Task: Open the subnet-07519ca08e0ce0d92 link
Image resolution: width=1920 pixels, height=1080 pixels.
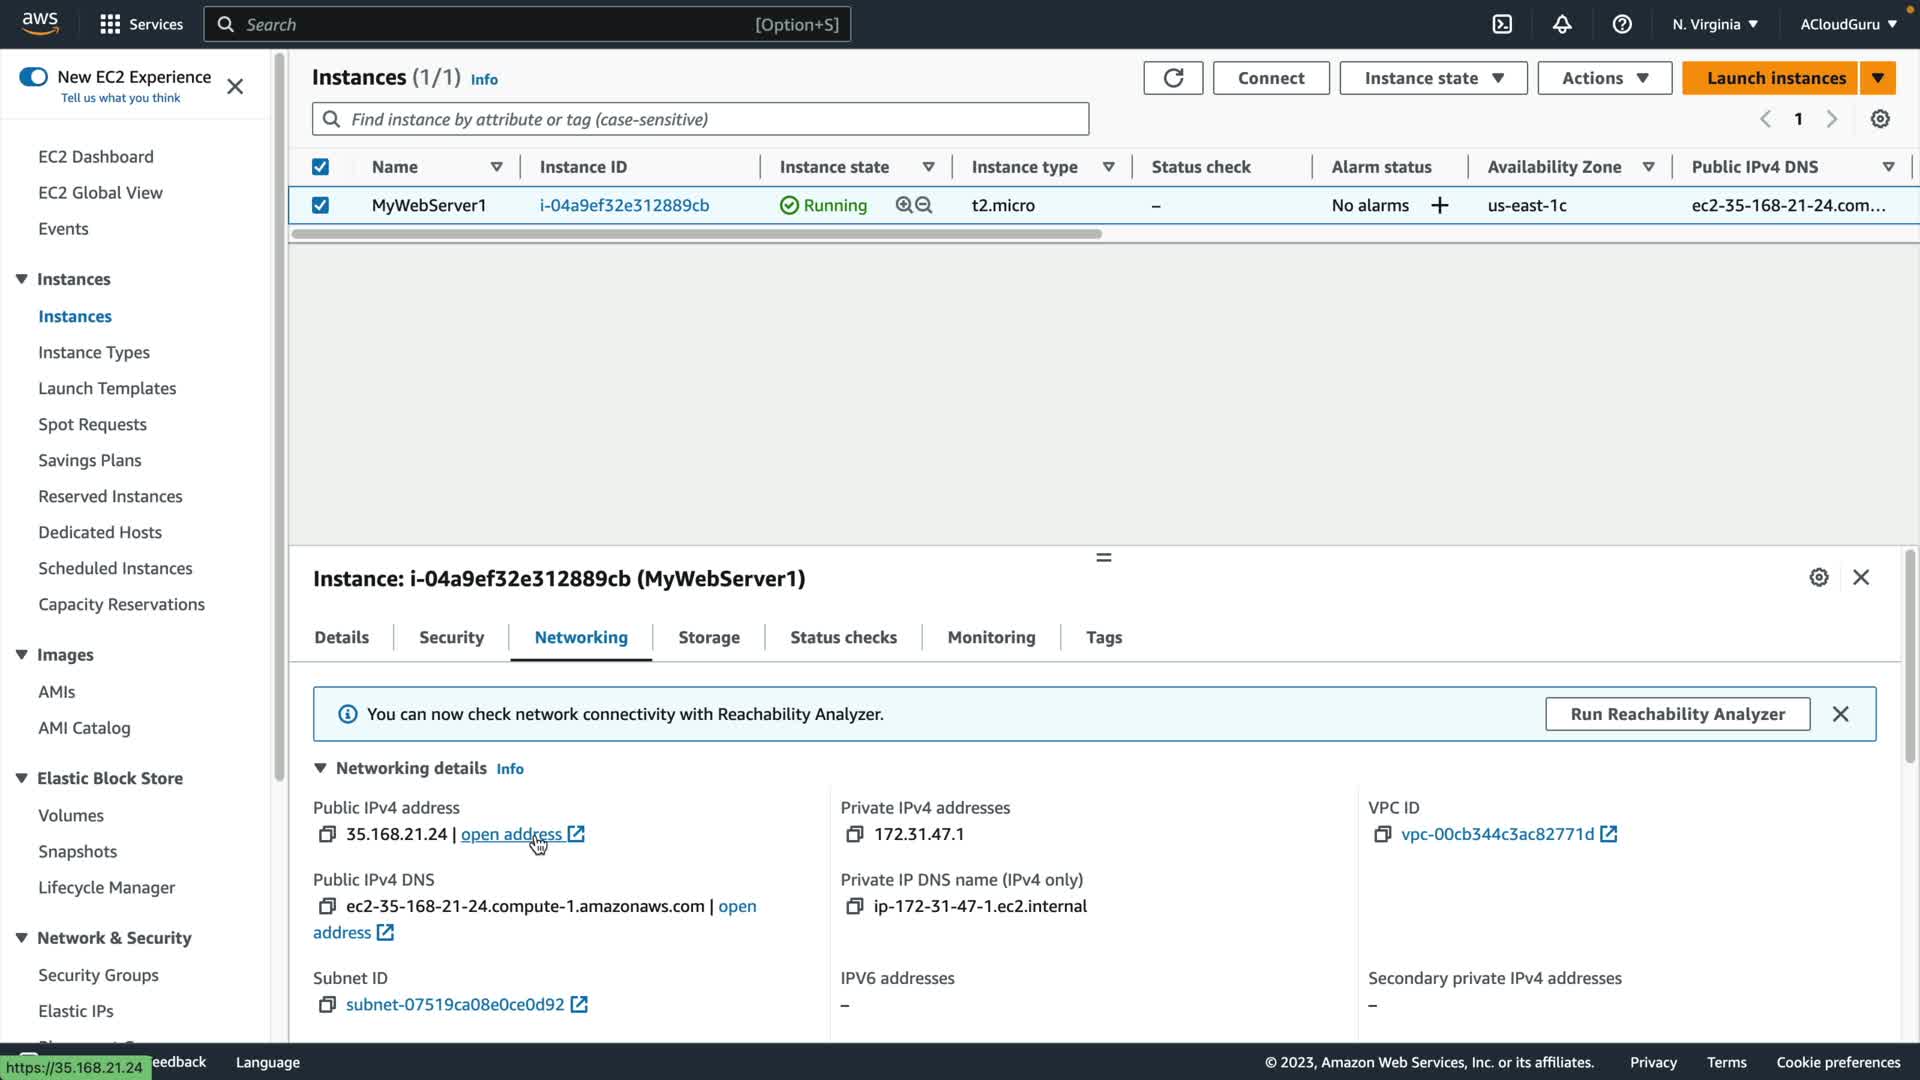Action: pyautogui.click(x=455, y=1004)
